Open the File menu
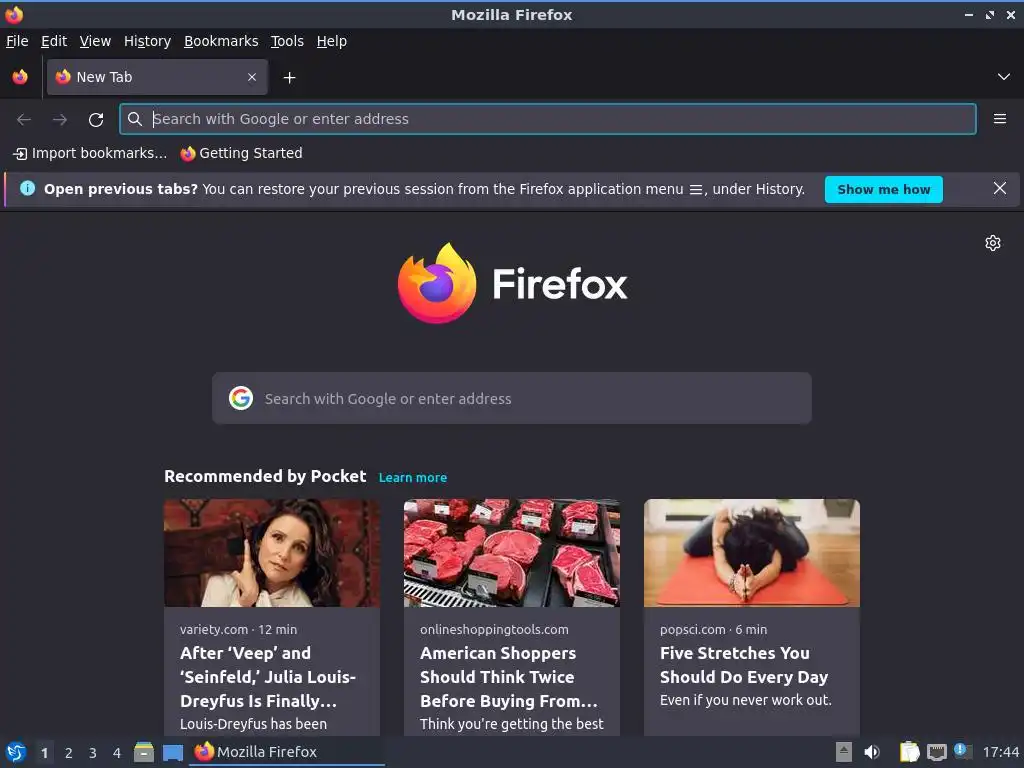This screenshot has height=768, width=1024. pos(17,41)
